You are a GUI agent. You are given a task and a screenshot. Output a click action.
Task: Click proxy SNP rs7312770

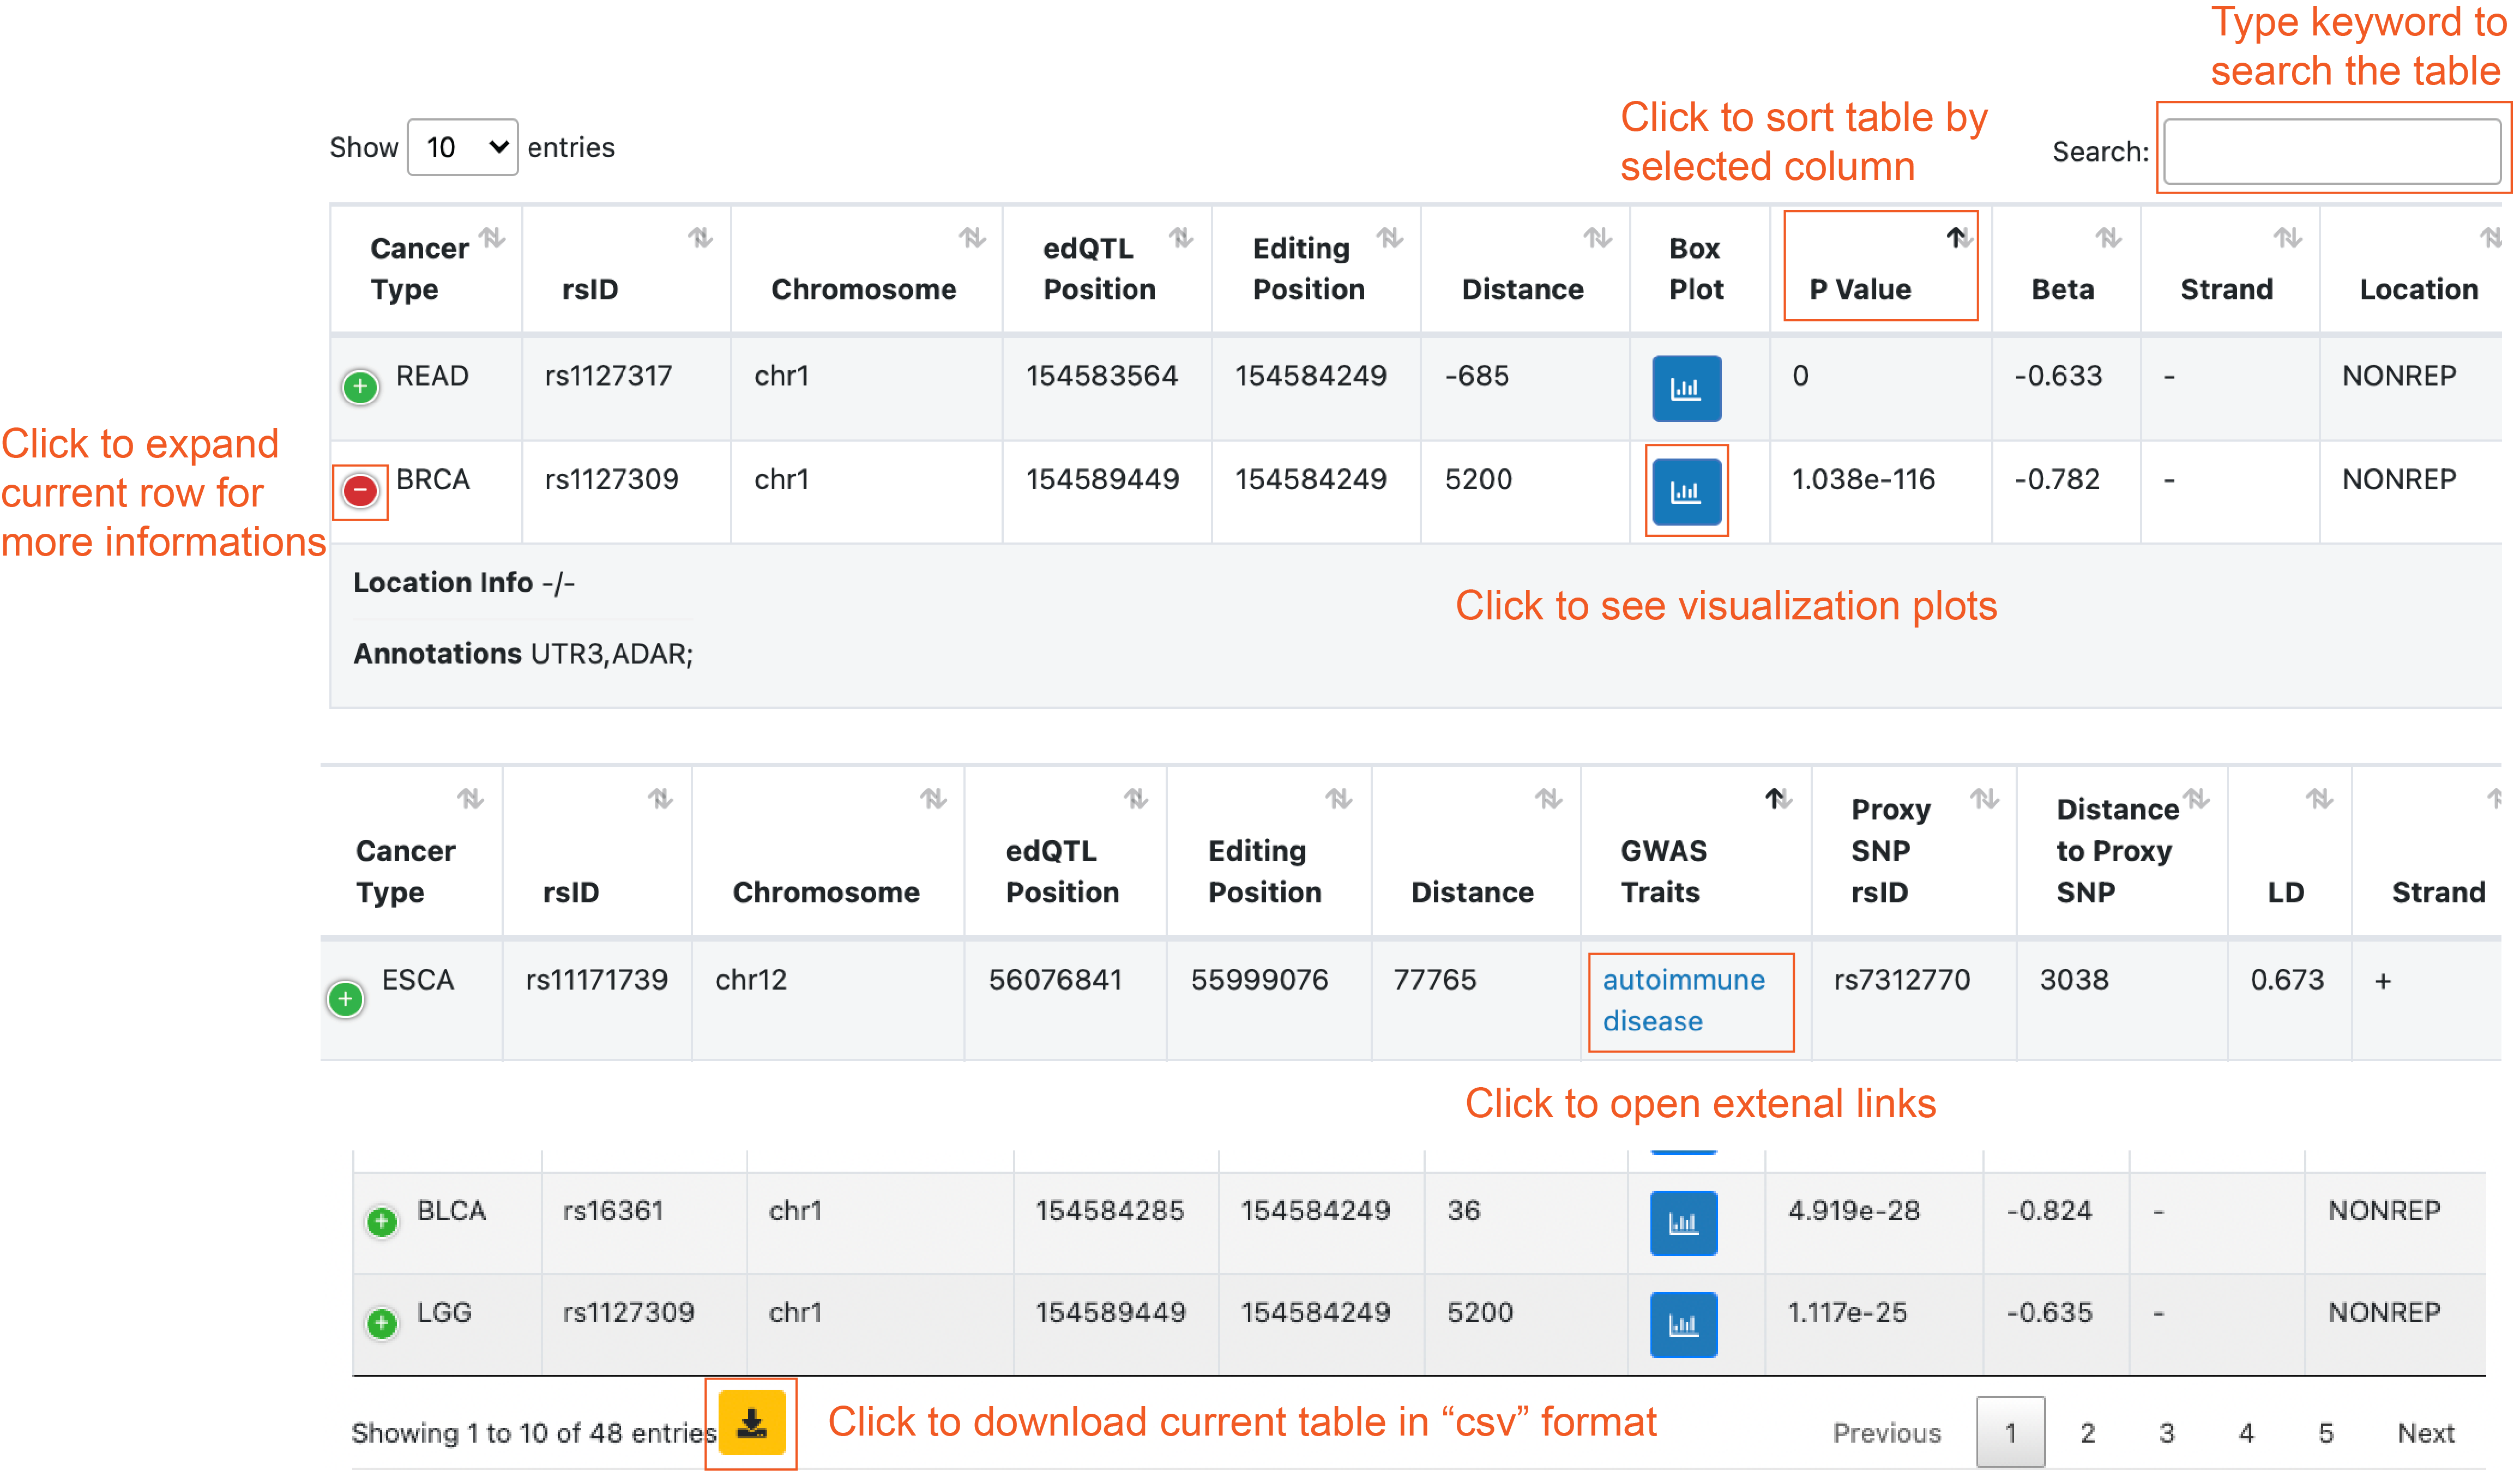tap(1901, 979)
